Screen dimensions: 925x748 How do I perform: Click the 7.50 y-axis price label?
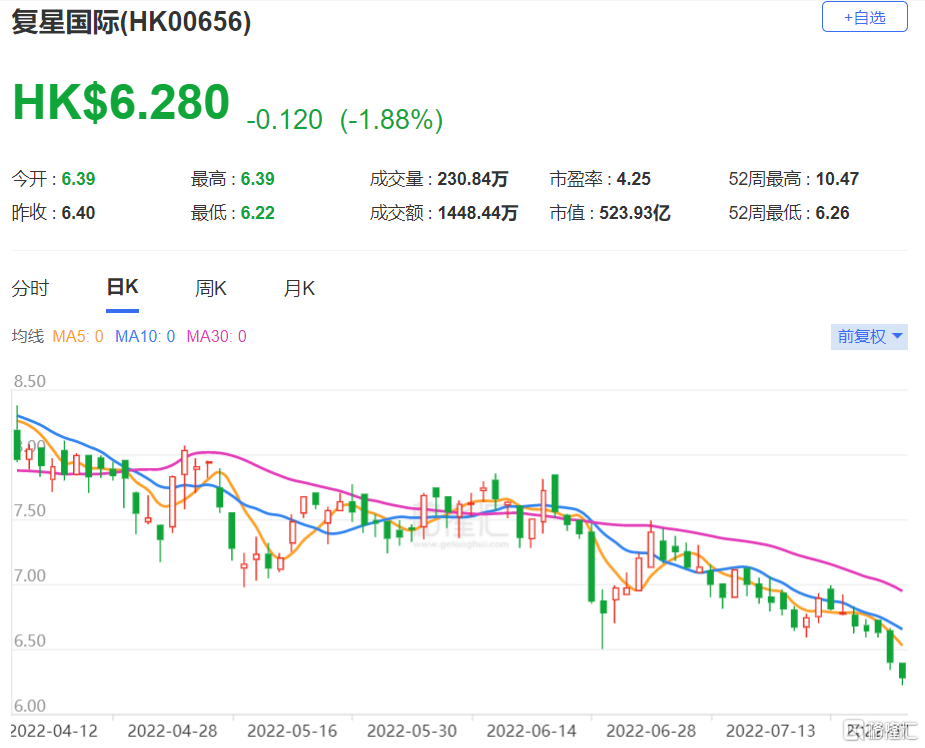(x=29, y=511)
